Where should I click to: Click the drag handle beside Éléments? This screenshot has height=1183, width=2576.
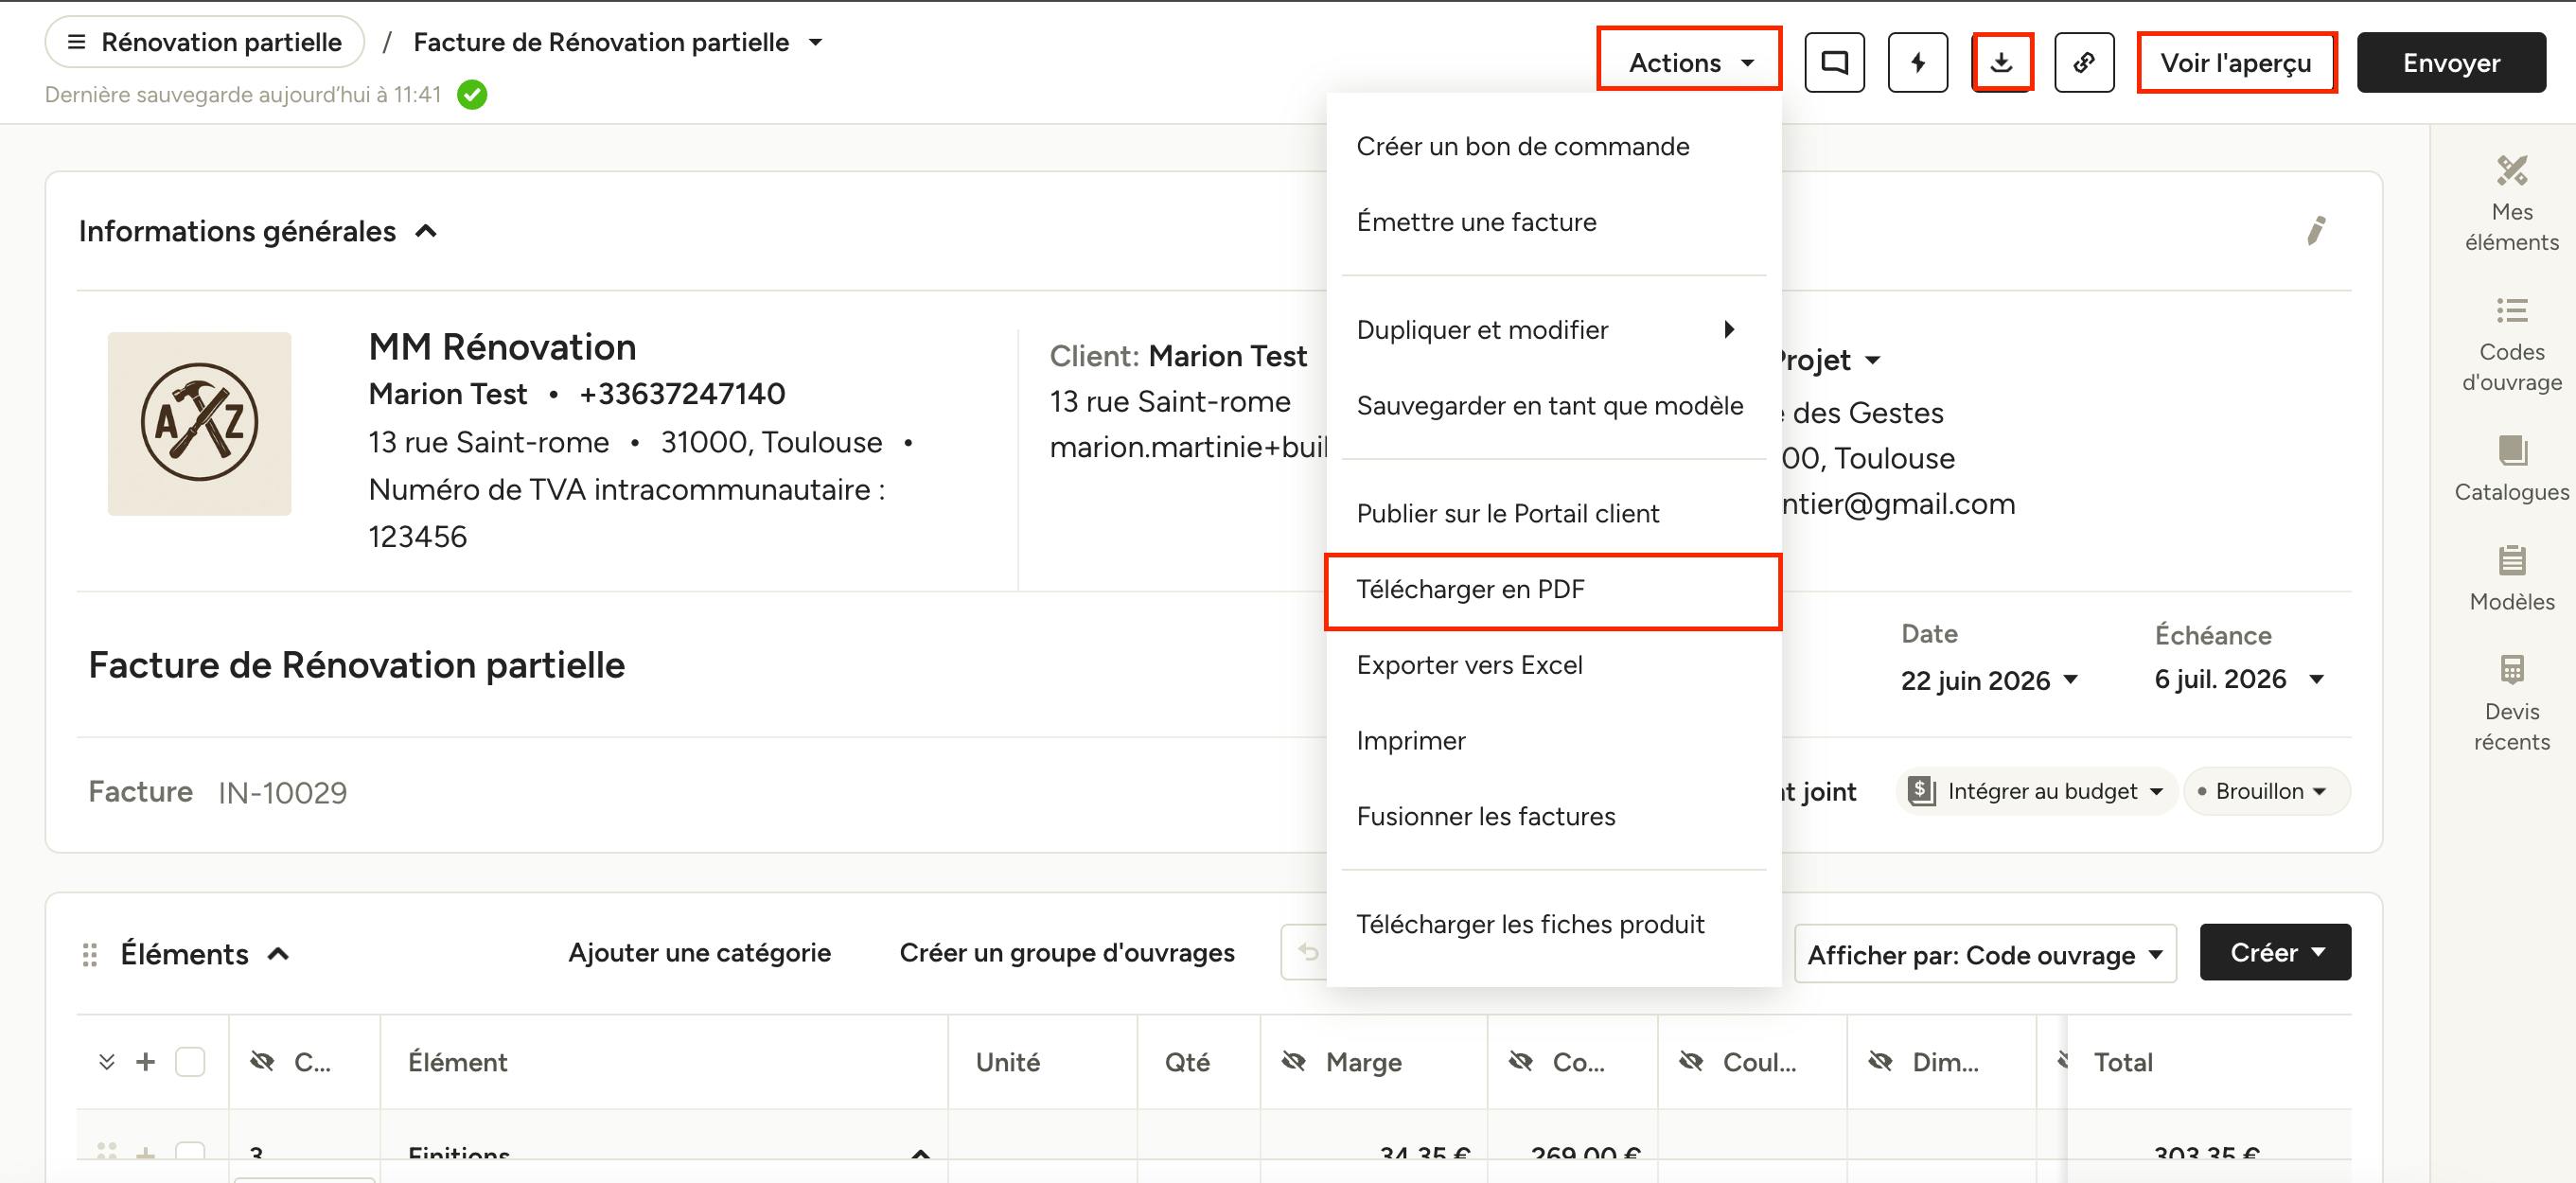90,954
